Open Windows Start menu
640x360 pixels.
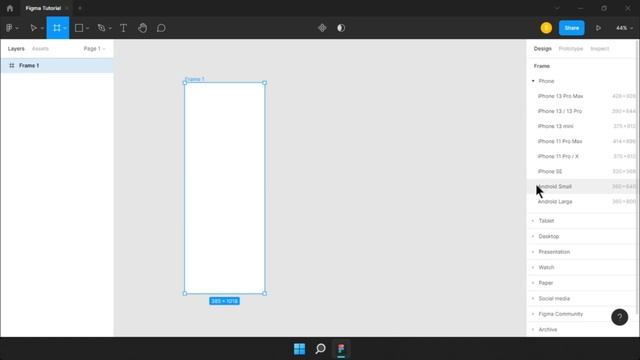[300, 349]
